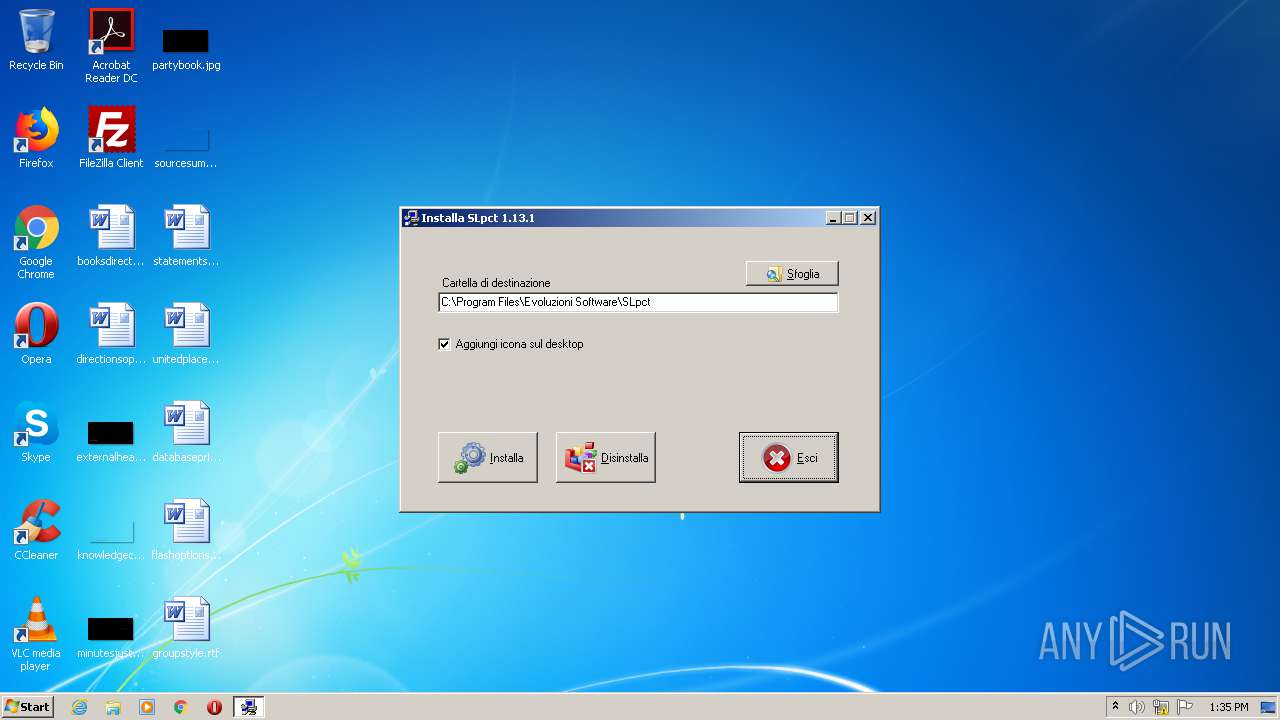
Task: Open Recycle Bin desktop icon
Action: 36,40
